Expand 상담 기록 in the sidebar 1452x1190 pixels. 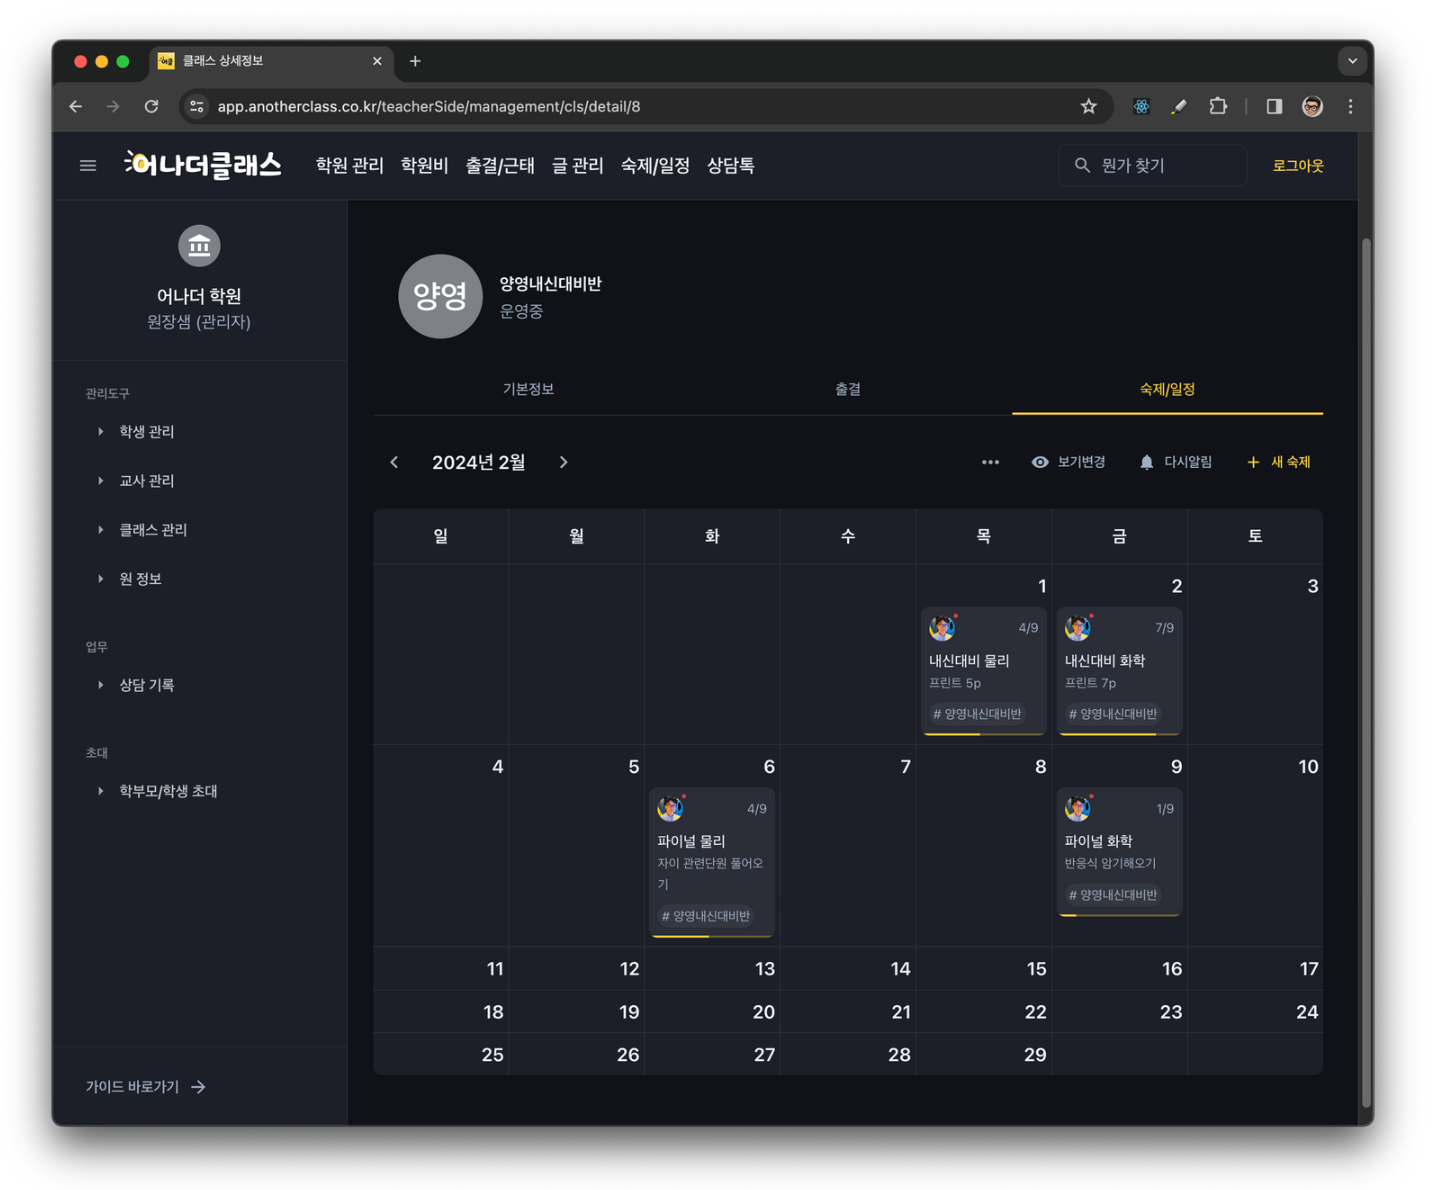(147, 684)
